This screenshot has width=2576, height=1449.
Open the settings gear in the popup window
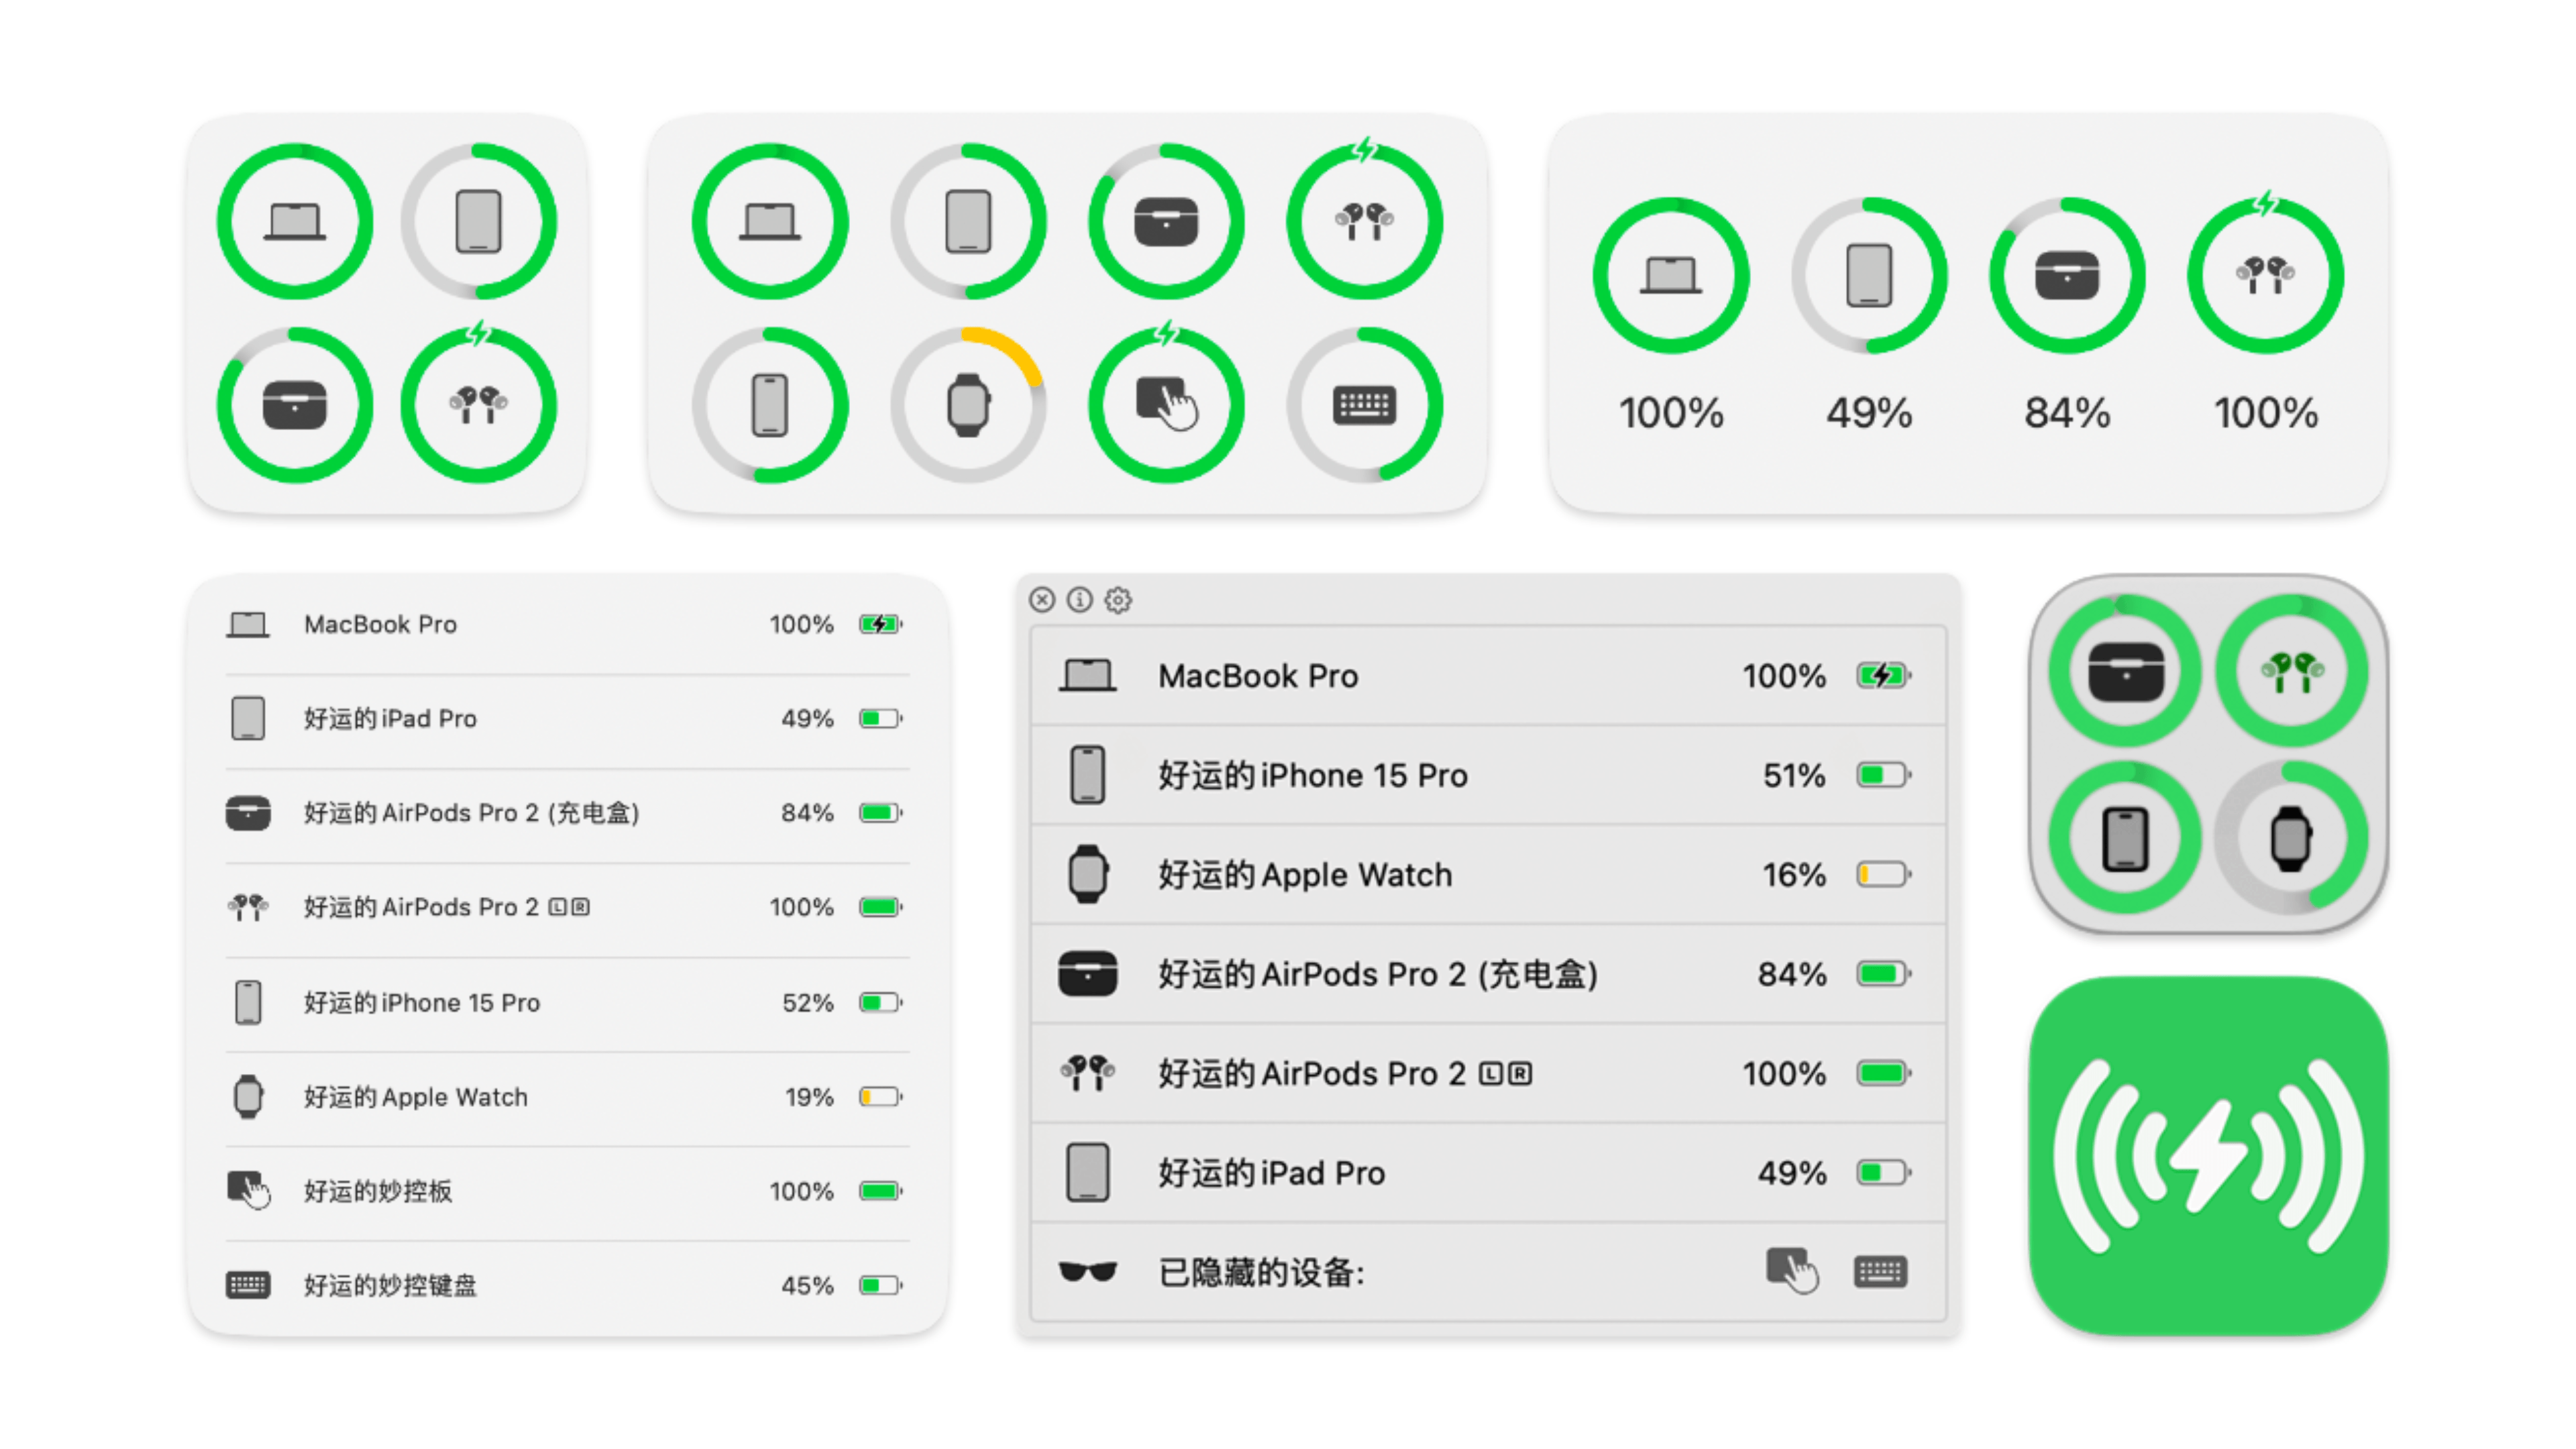pos(1118,600)
